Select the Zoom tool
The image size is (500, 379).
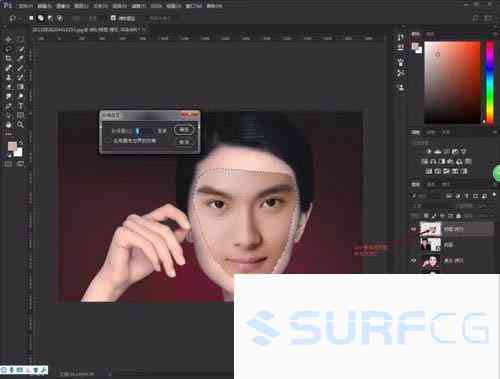click(x=20, y=125)
